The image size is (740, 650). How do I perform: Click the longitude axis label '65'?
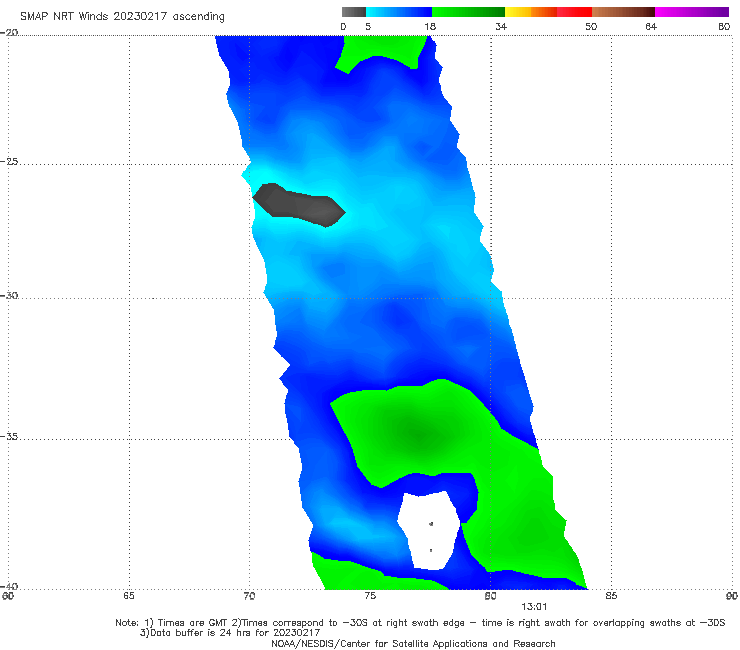(x=129, y=596)
